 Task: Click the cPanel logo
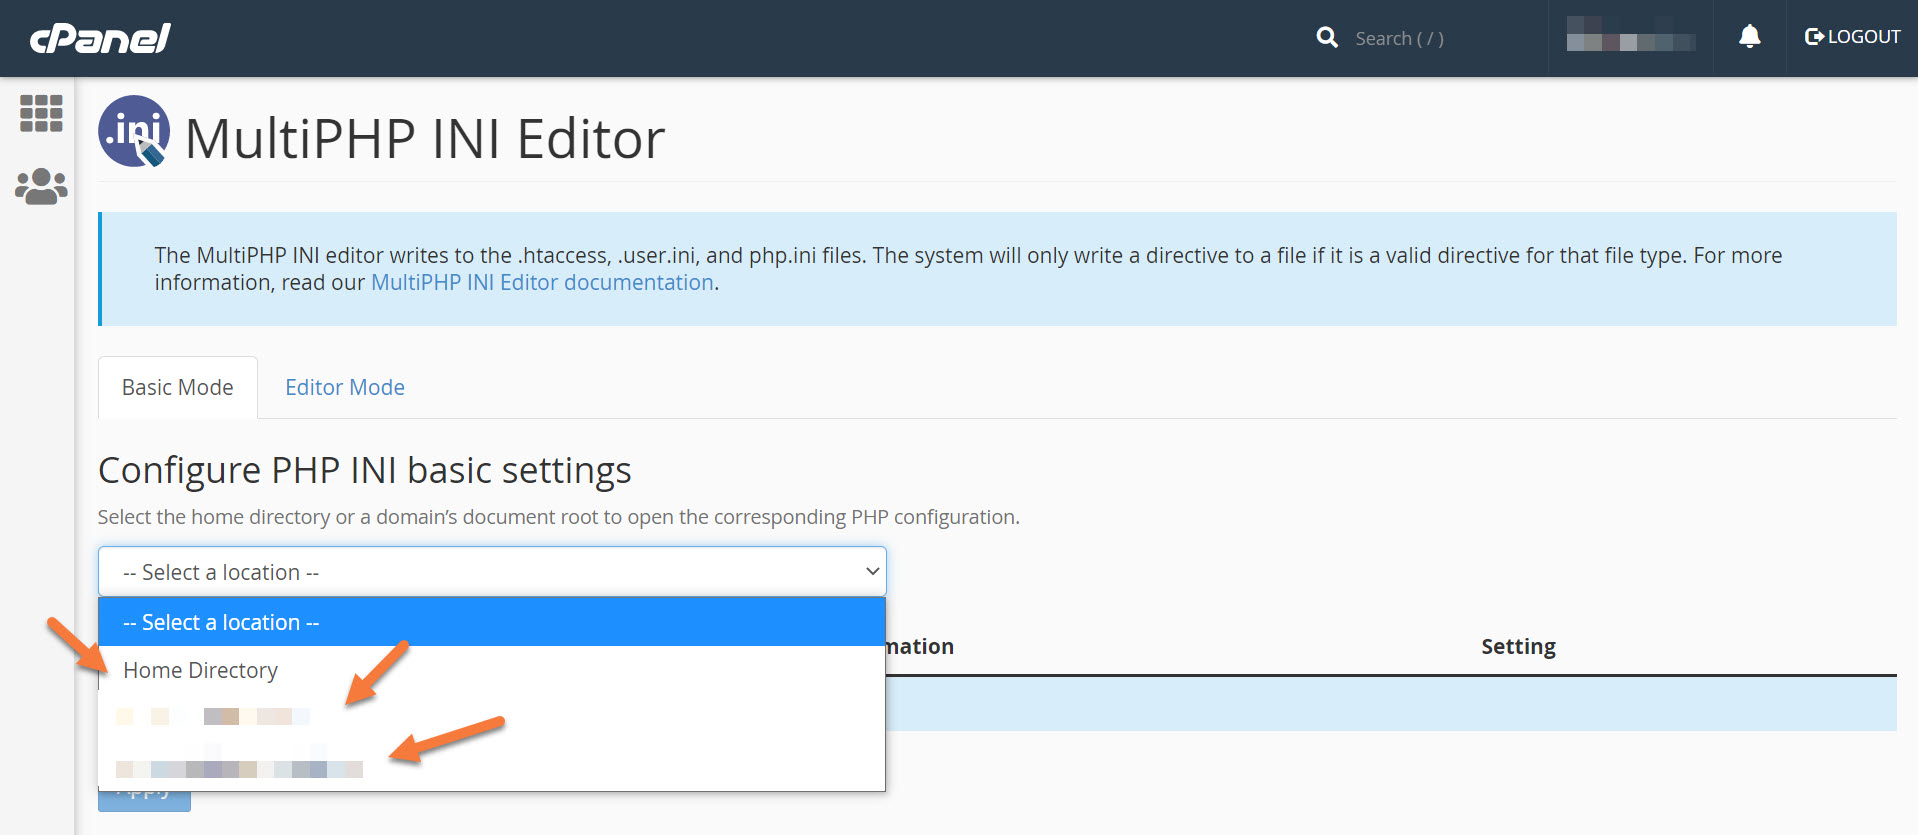(100, 38)
